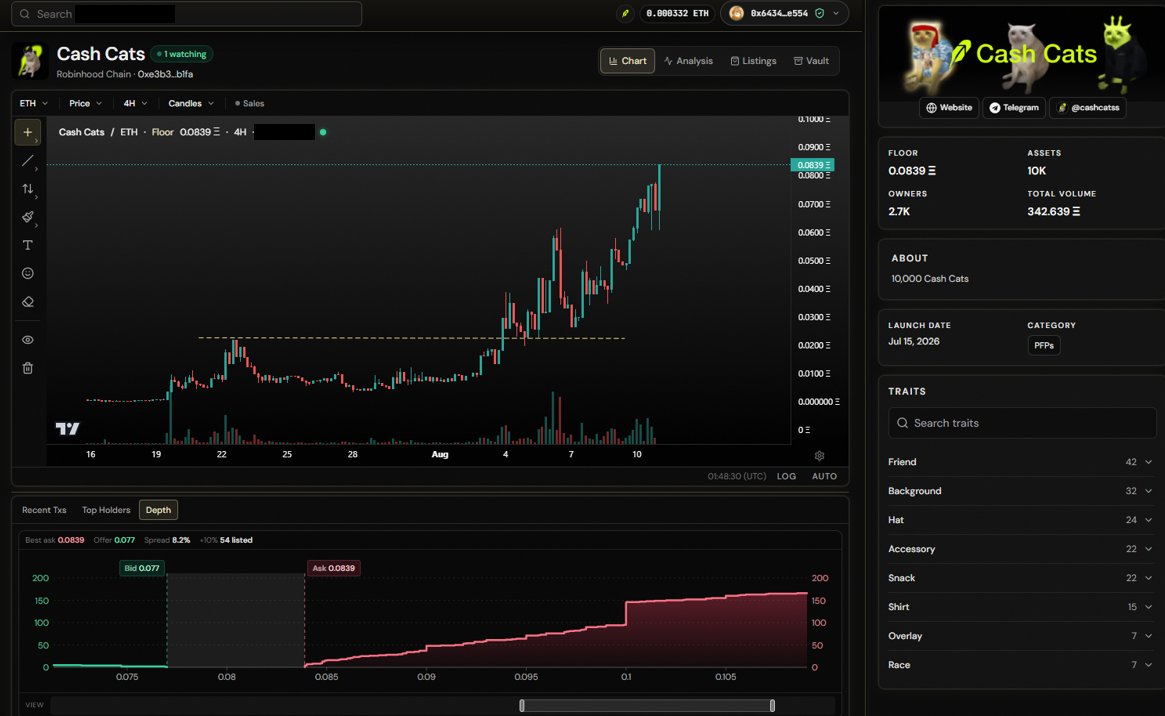
Task: Click the Search traits field
Action: coord(1022,423)
